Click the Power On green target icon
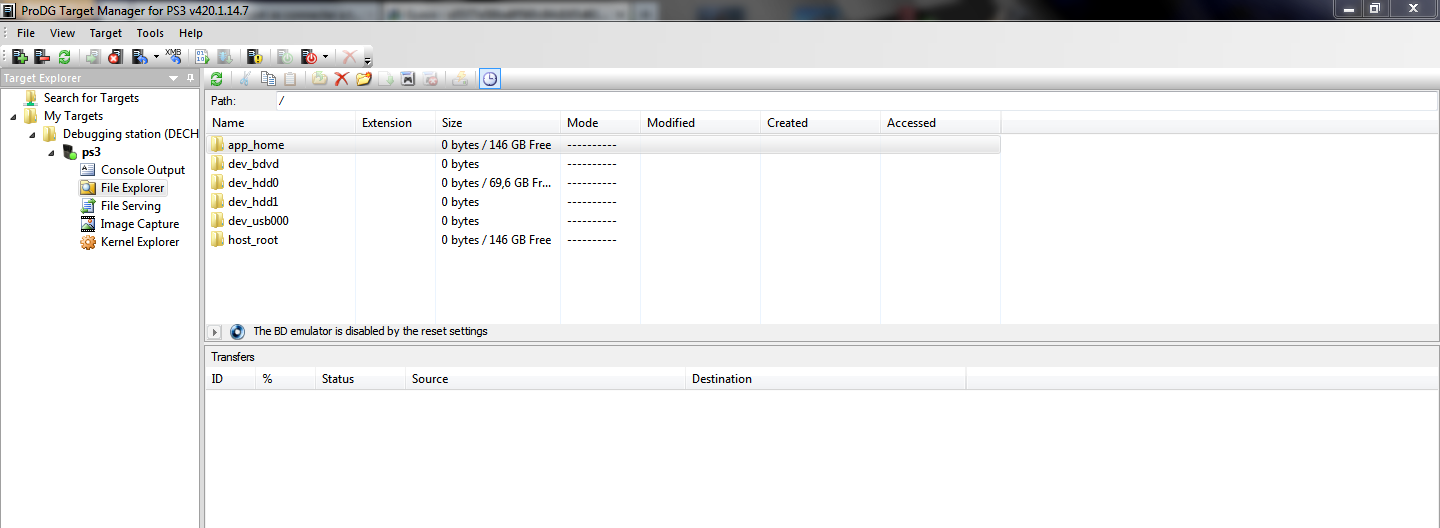The image size is (1440, 528). pos(285,57)
